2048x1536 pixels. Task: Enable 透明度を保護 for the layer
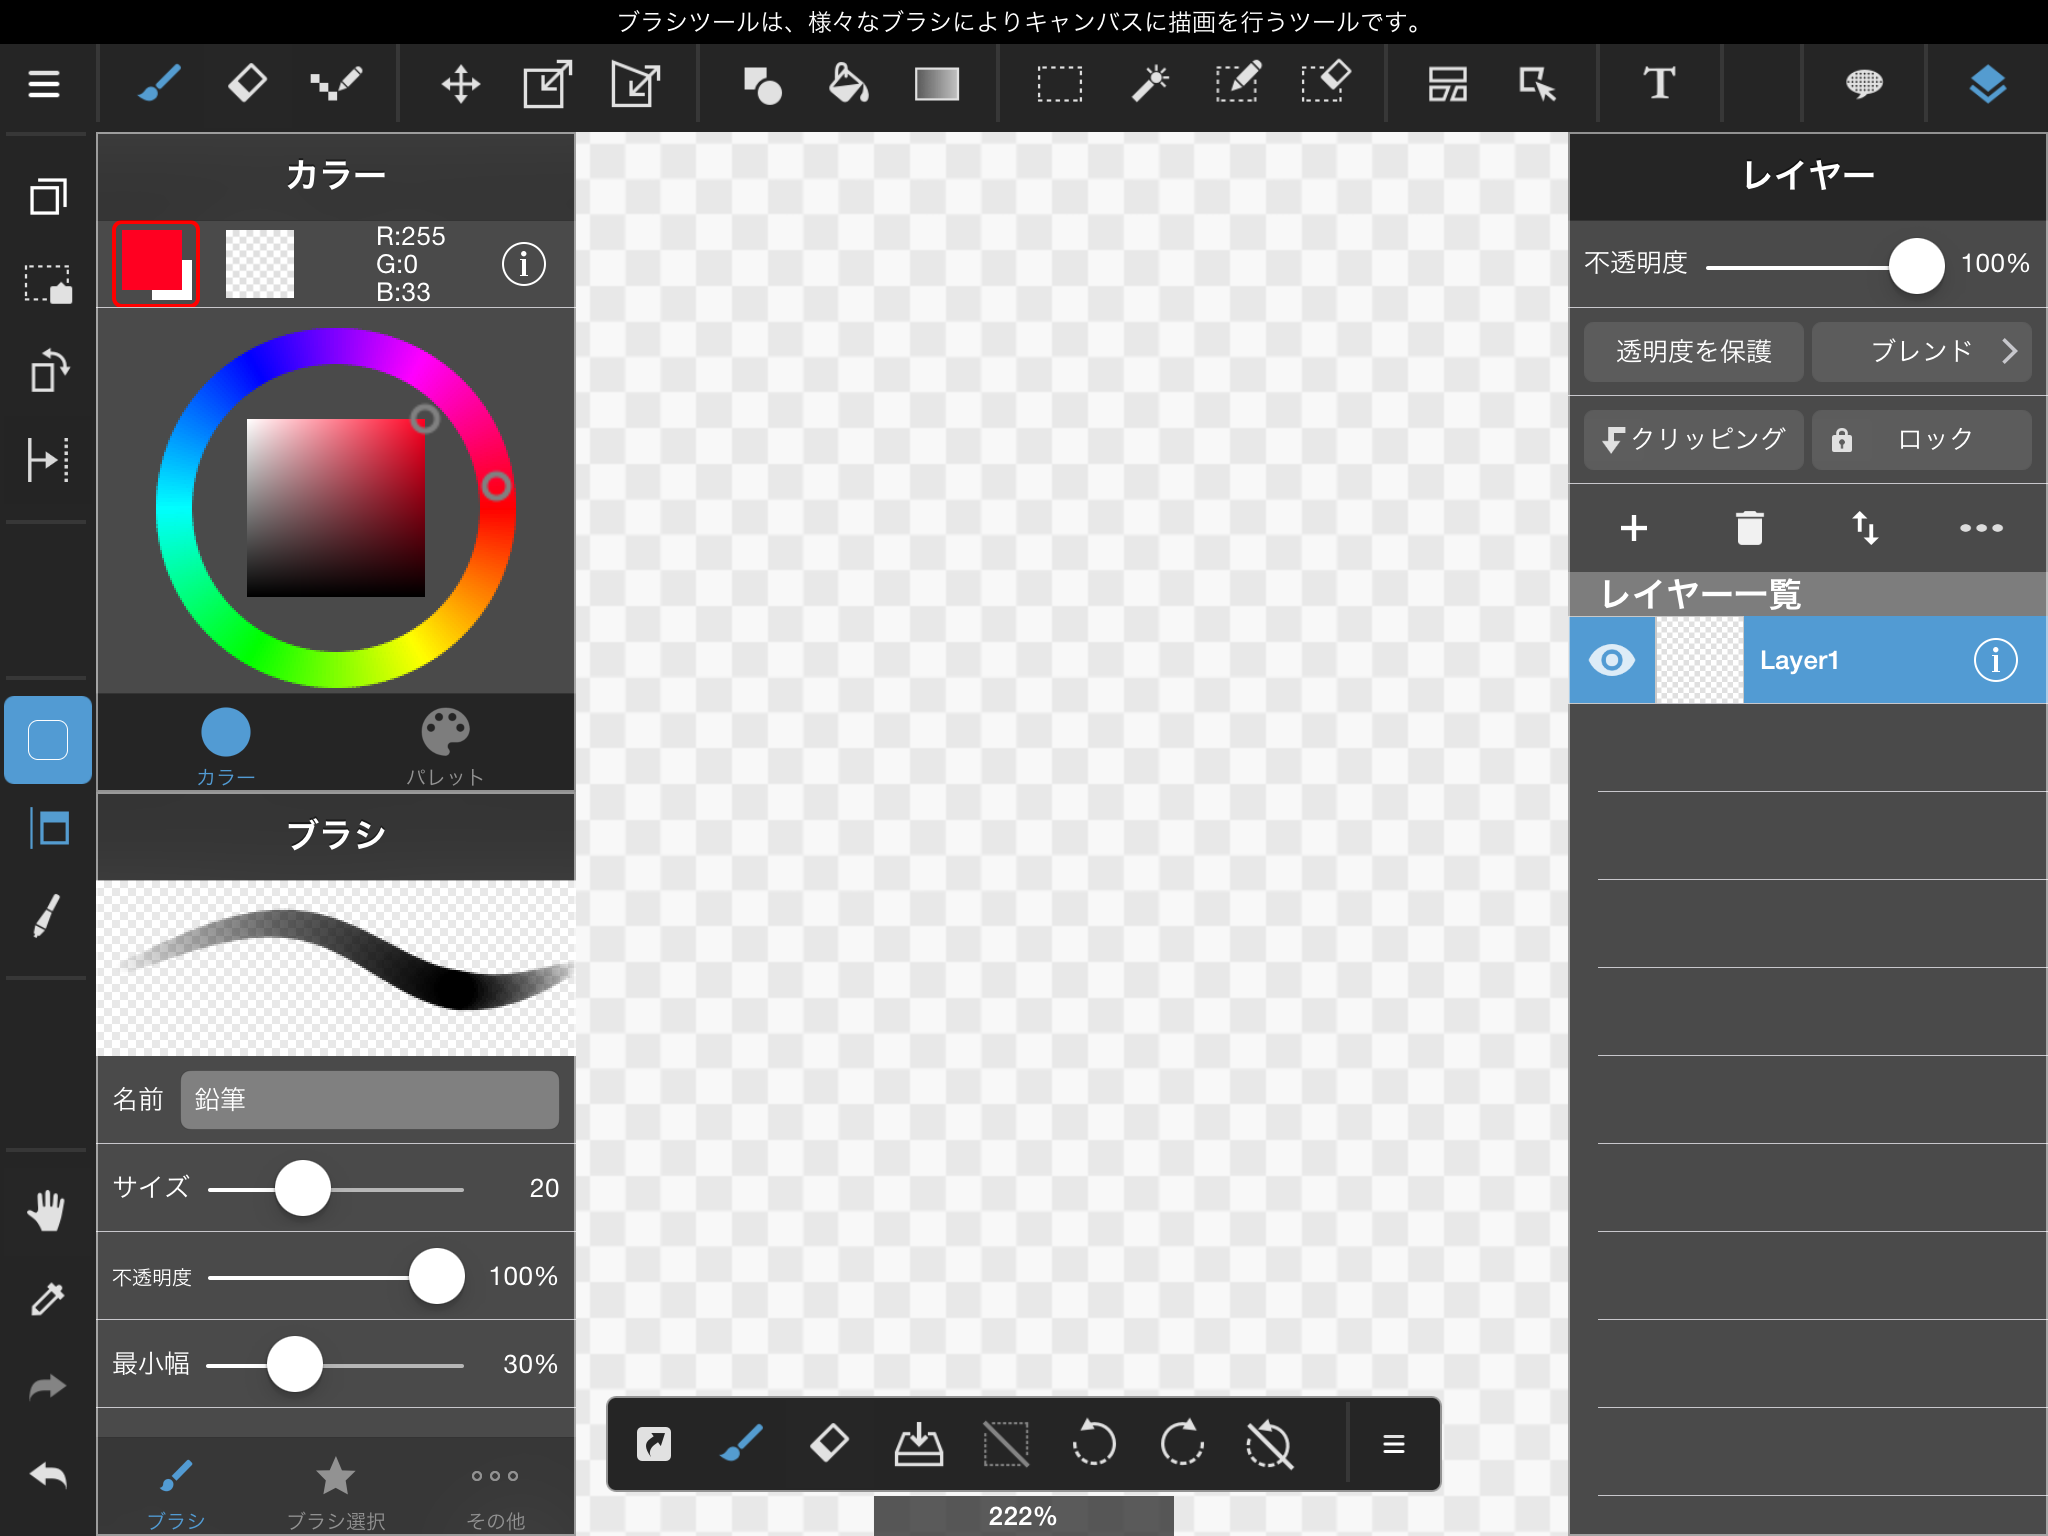1691,352
